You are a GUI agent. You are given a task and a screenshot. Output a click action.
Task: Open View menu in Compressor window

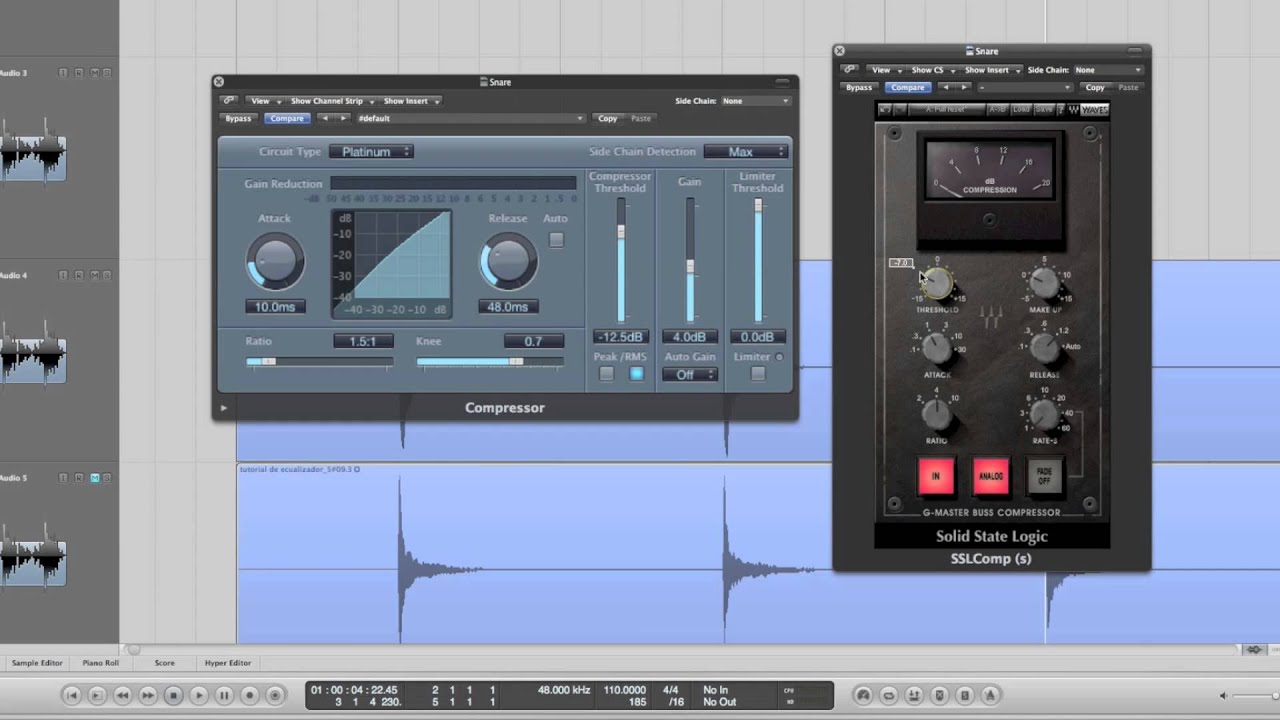(264, 101)
